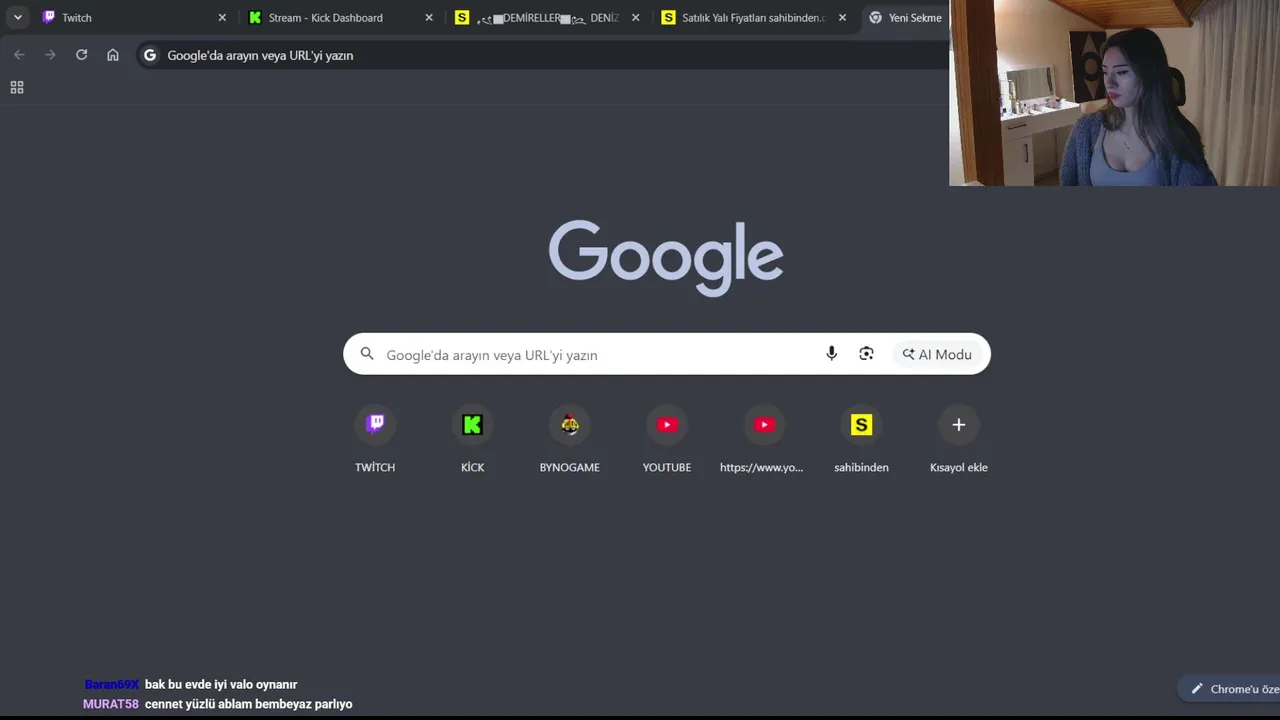The height and width of the screenshot is (720, 1280).
Task: Click the Google icon in address bar
Action: [x=150, y=55]
